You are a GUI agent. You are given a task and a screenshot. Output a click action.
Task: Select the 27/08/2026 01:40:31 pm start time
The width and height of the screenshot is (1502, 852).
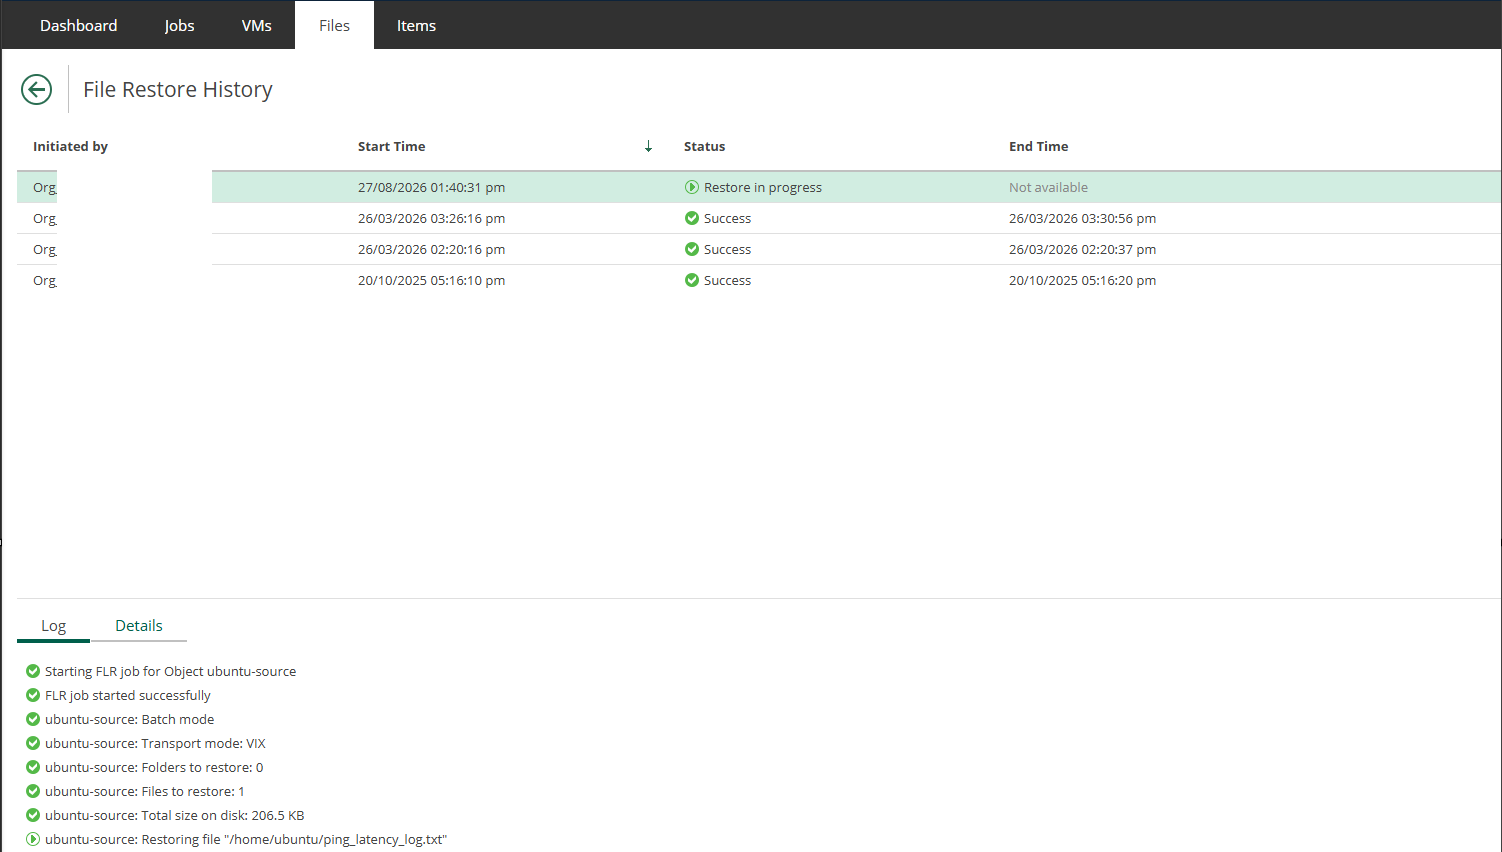coord(432,187)
